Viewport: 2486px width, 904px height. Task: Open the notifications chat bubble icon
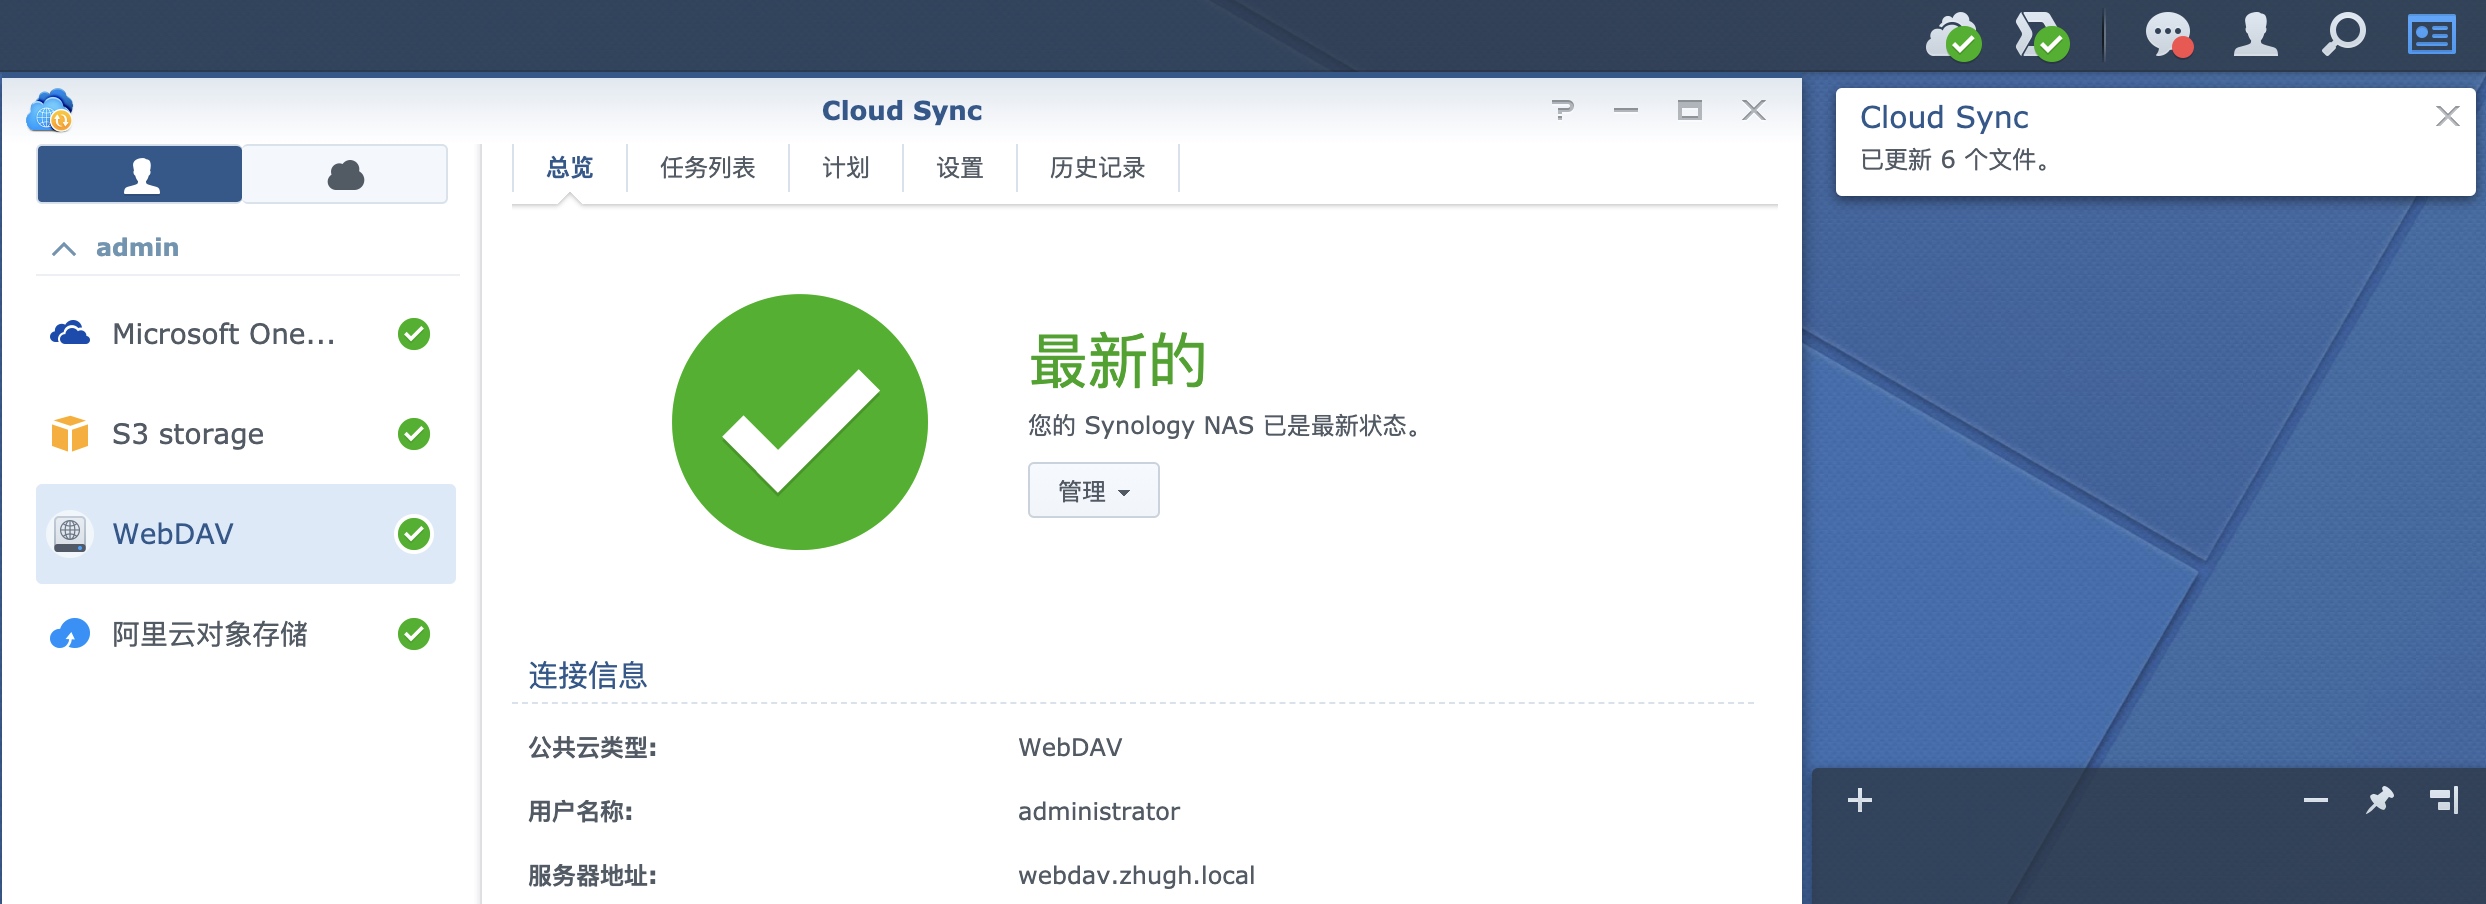pyautogui.click(x=2169, y=36)
